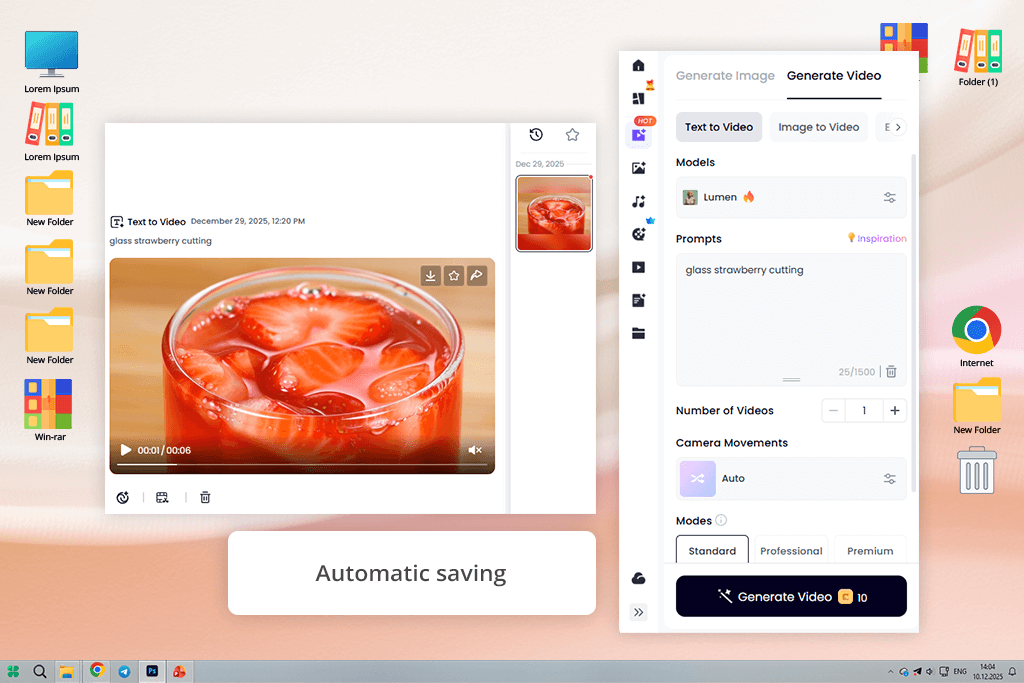Delete the generated video with the trash icon
The image size is (1024, 683).
click(x=205, y=498)
